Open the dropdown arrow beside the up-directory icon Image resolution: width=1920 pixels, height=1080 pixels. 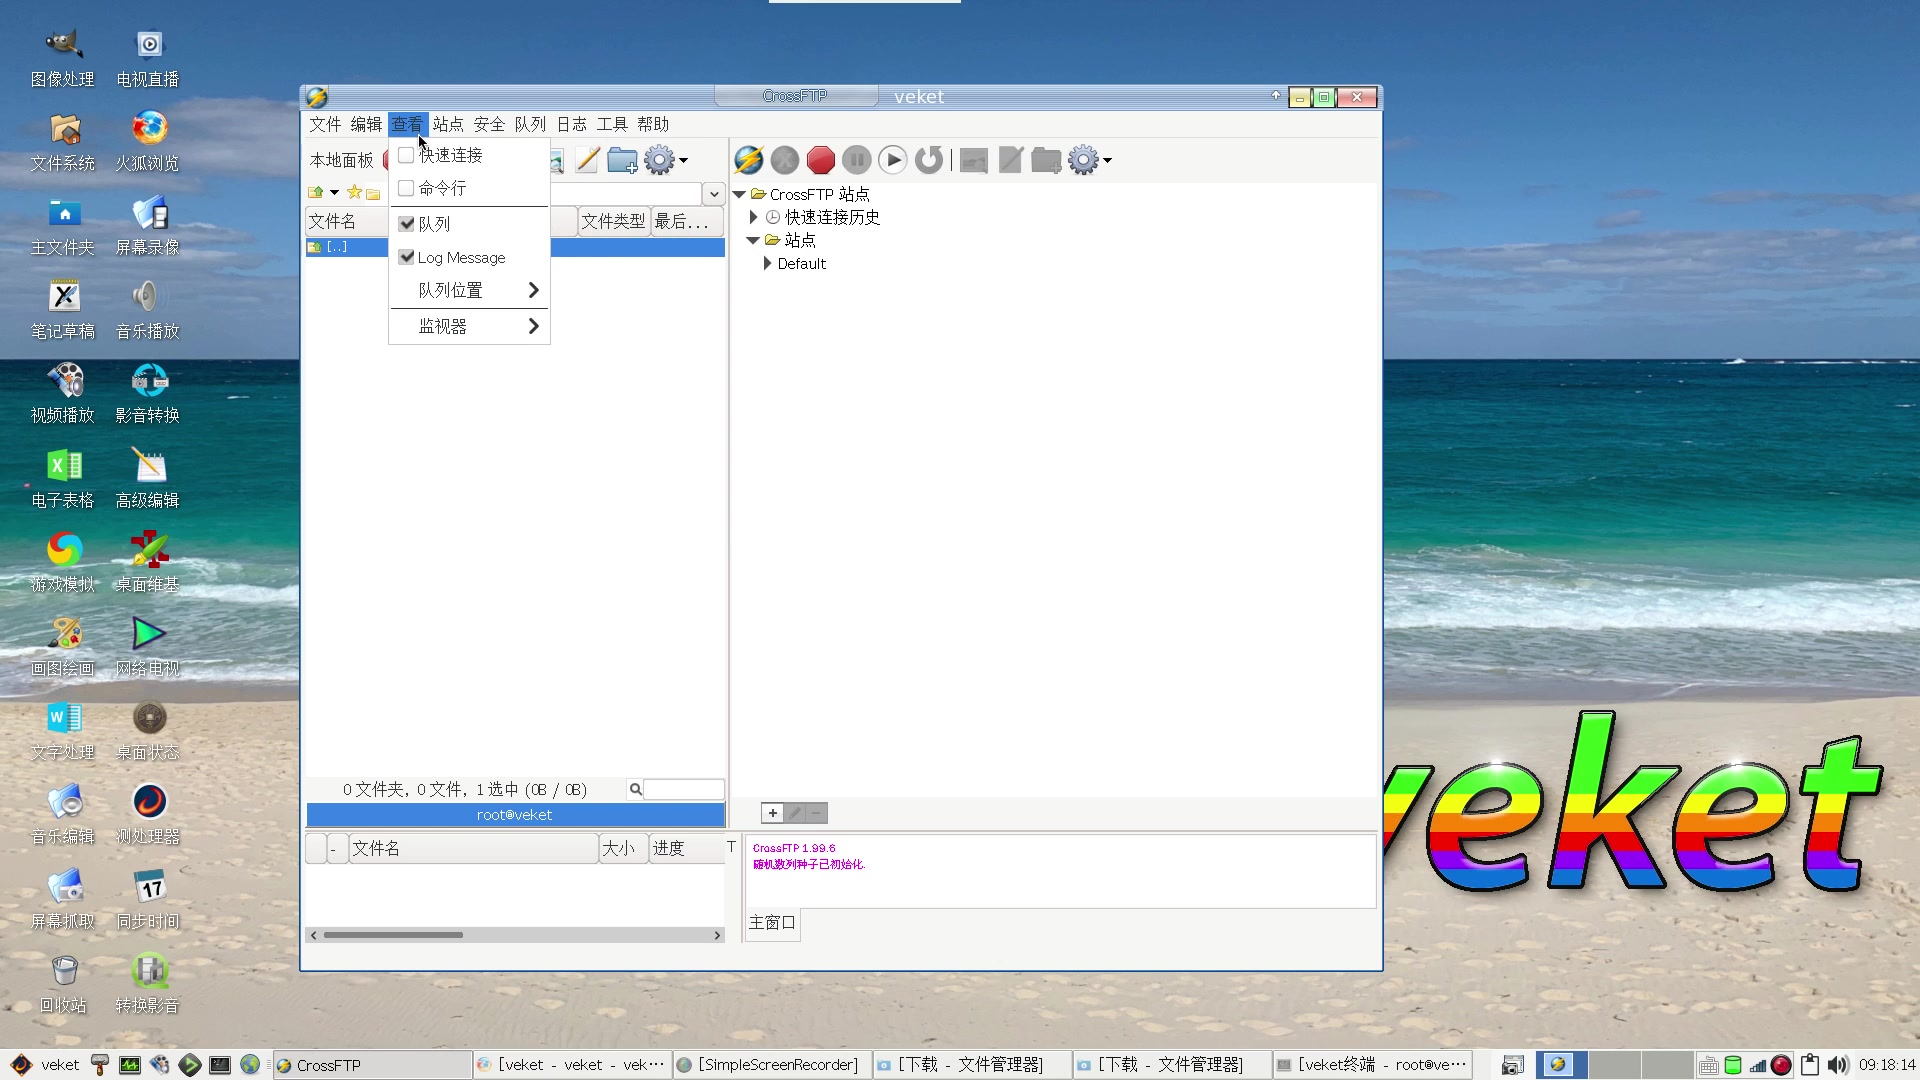[x=334, y=192]
